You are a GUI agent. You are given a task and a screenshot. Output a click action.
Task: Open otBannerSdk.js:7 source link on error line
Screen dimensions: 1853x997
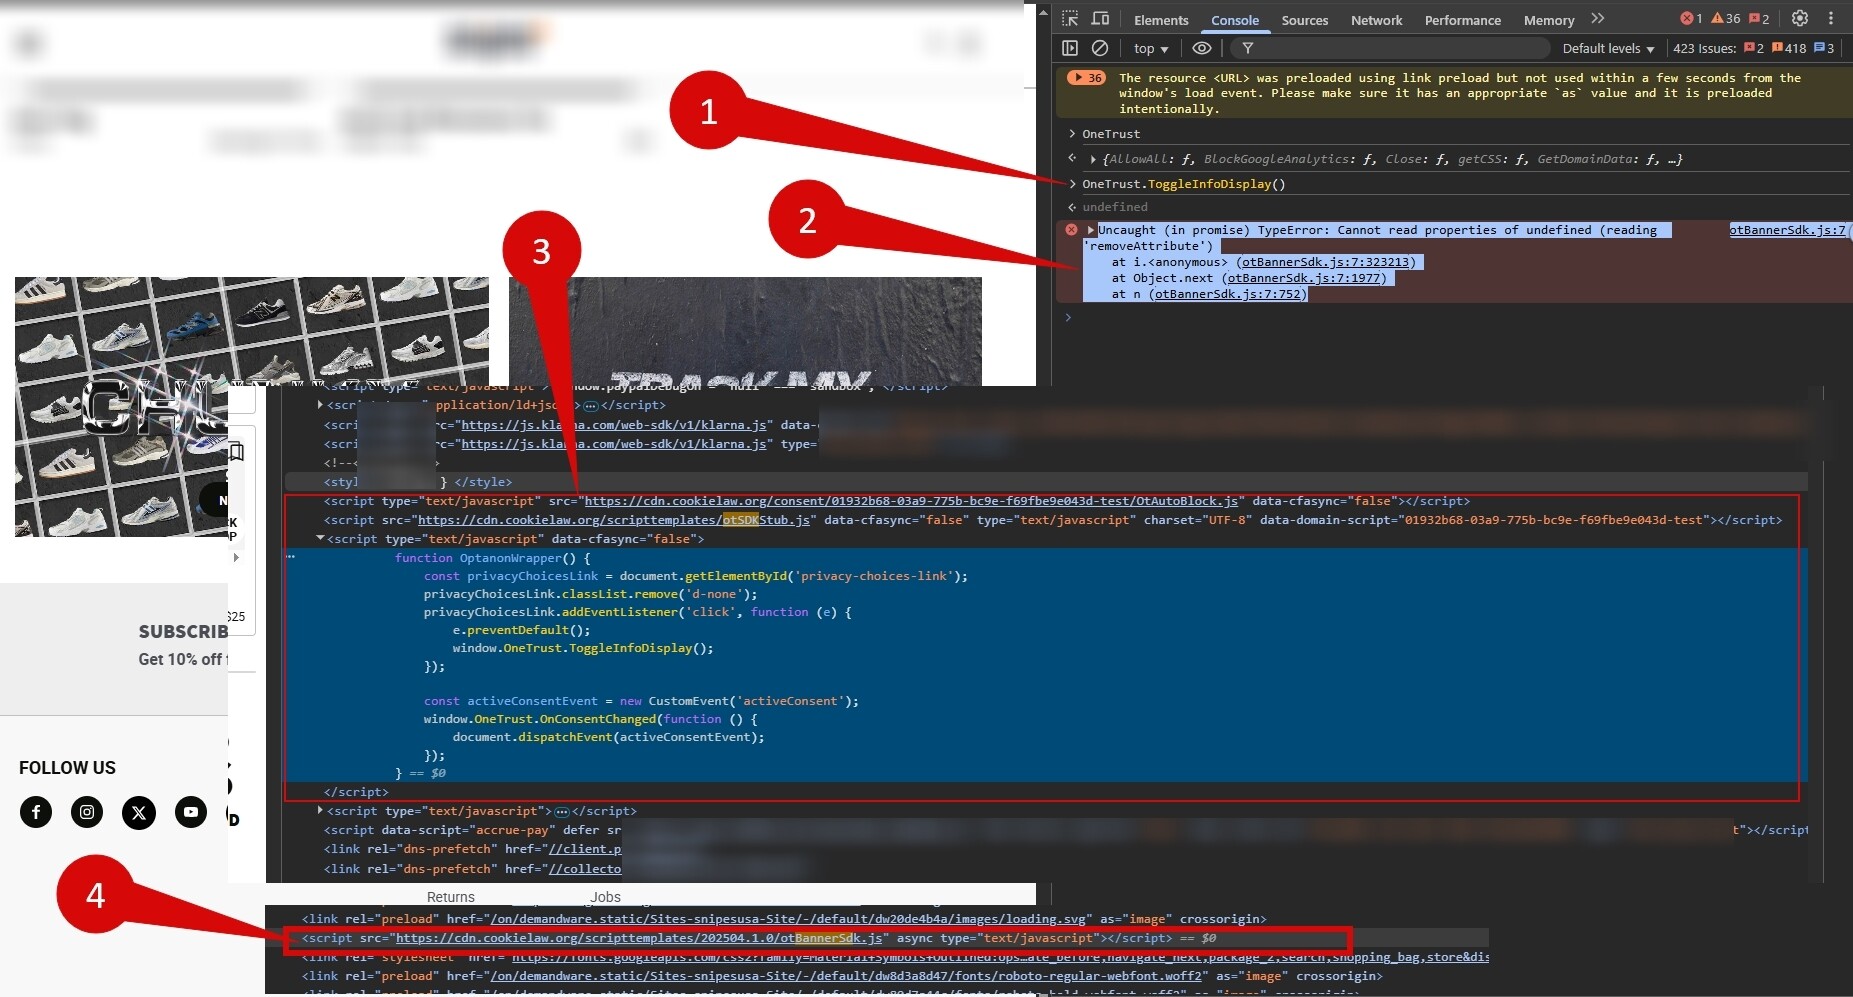[1787, 230]
